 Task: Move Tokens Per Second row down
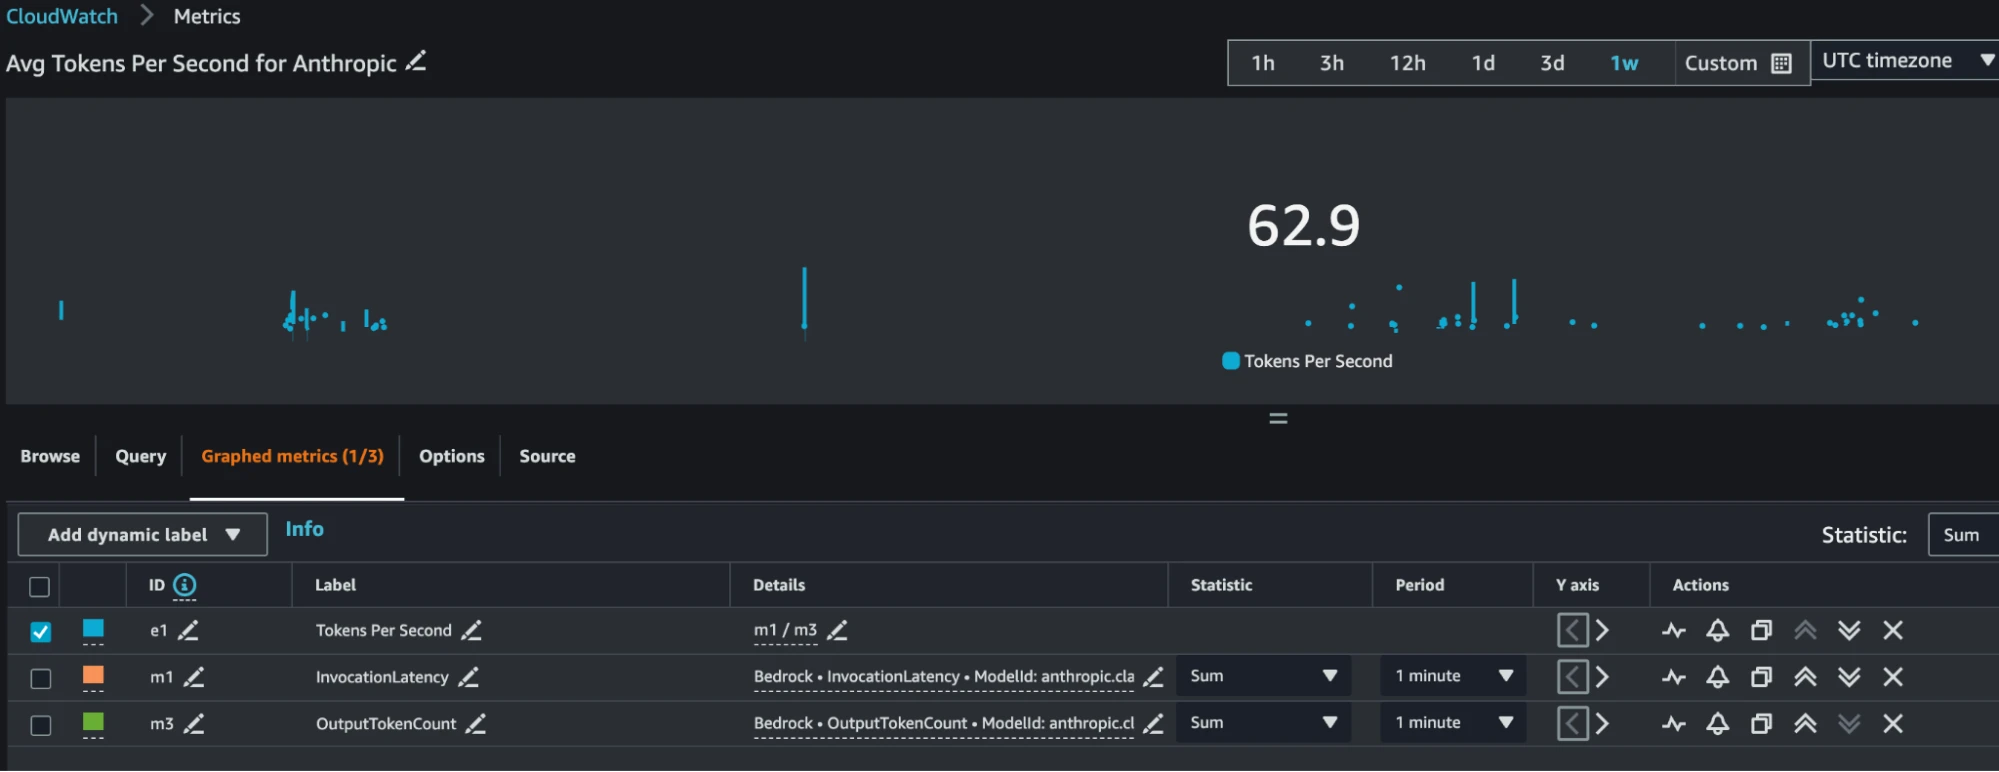click(1849, 630)
